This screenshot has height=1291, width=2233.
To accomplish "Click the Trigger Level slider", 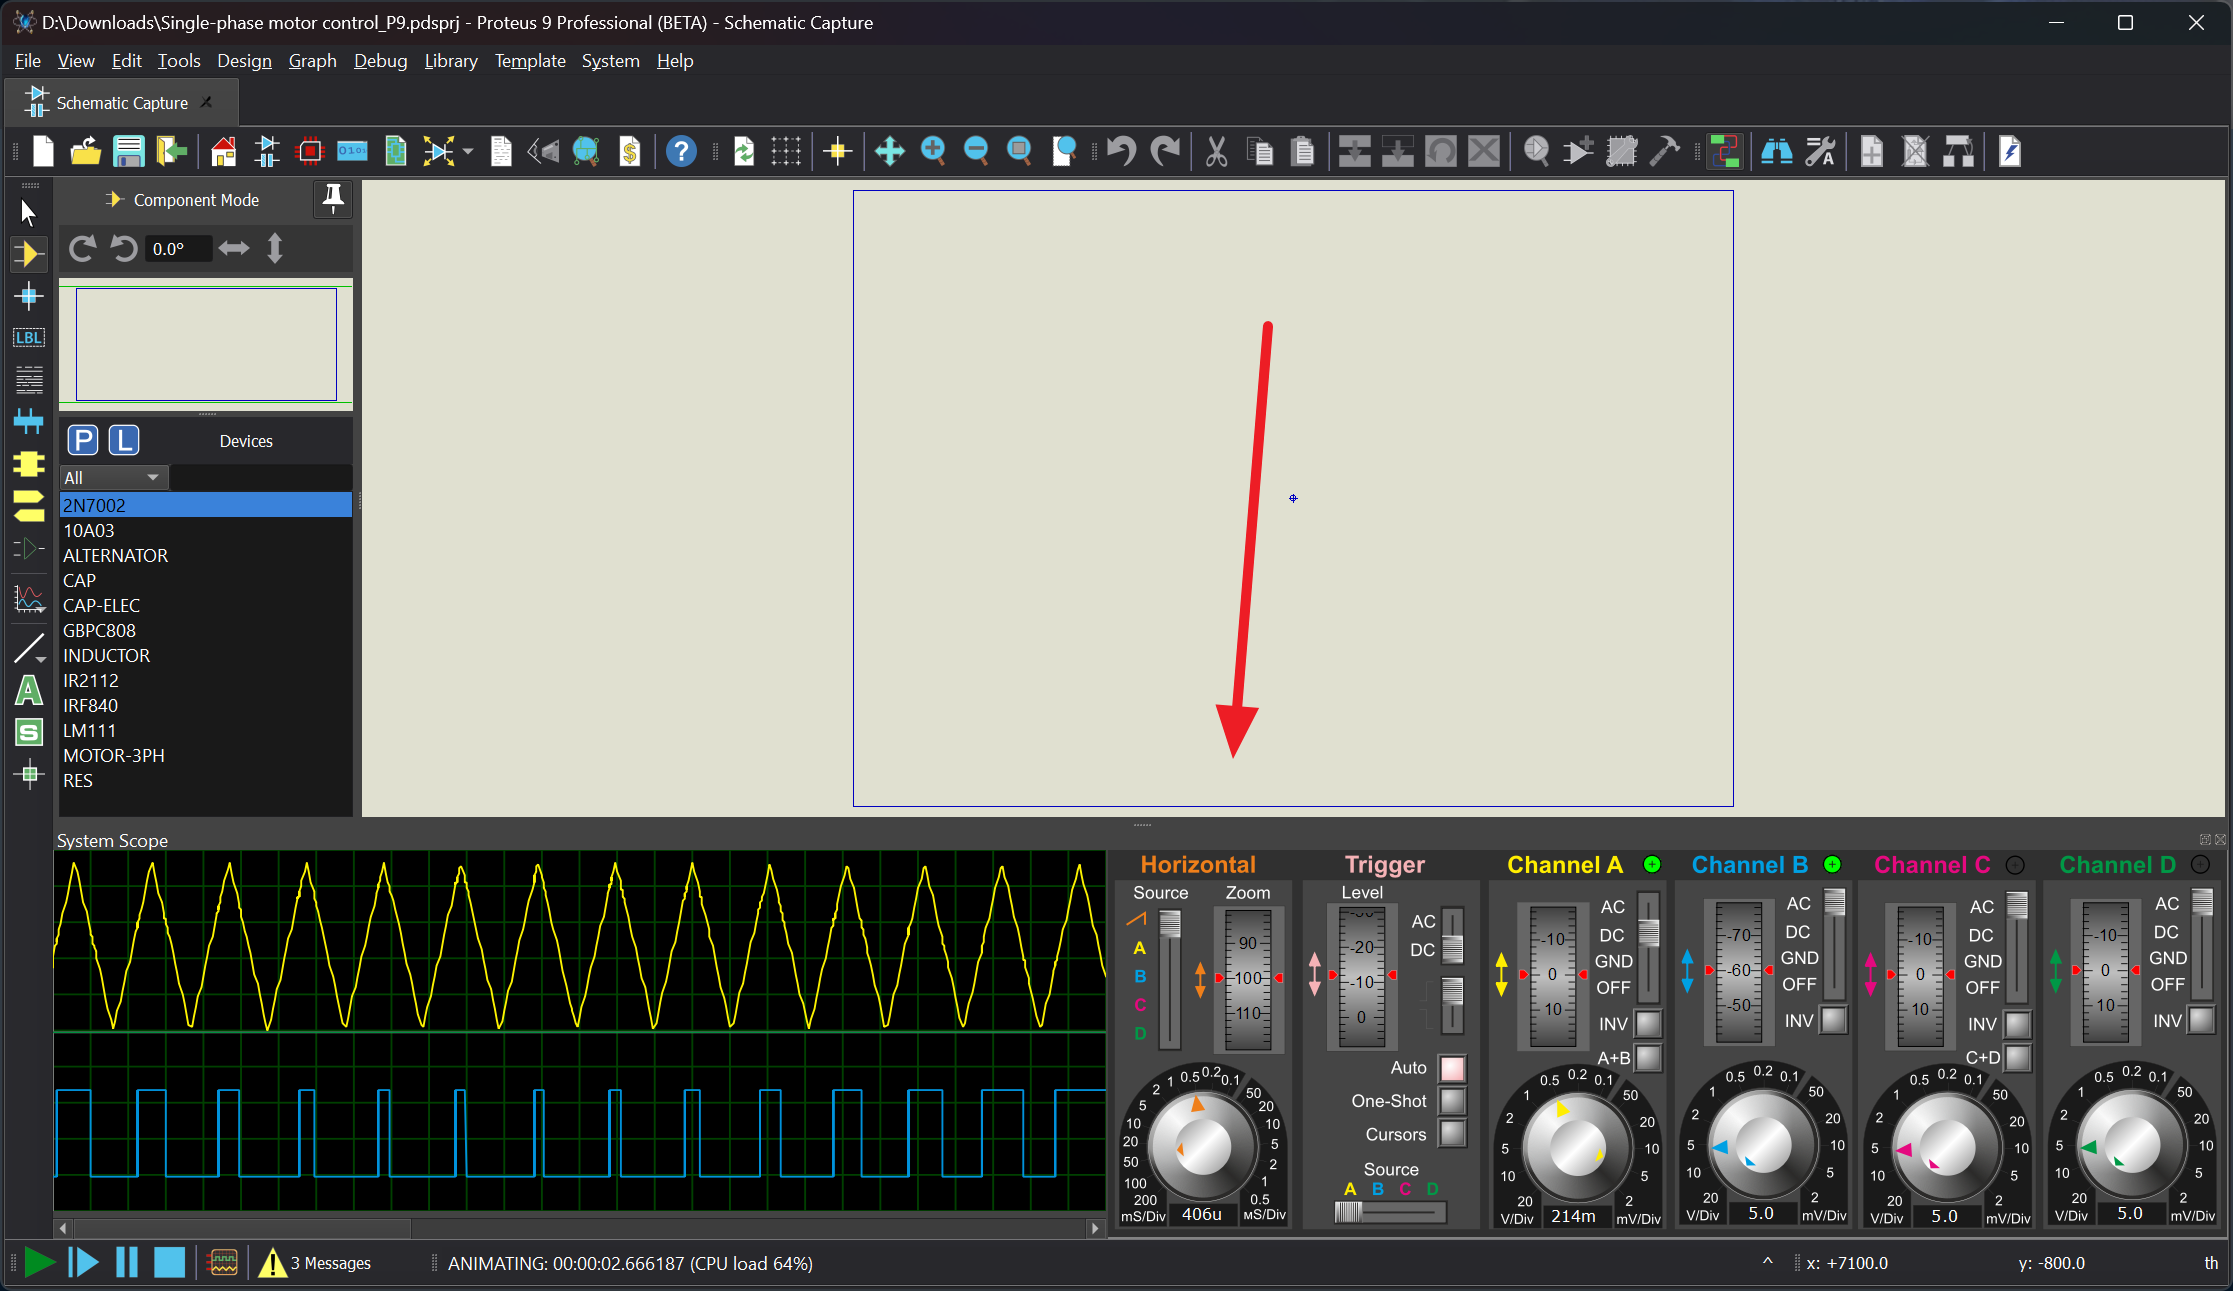I will pyautogui.click(x=1360, y=975).
